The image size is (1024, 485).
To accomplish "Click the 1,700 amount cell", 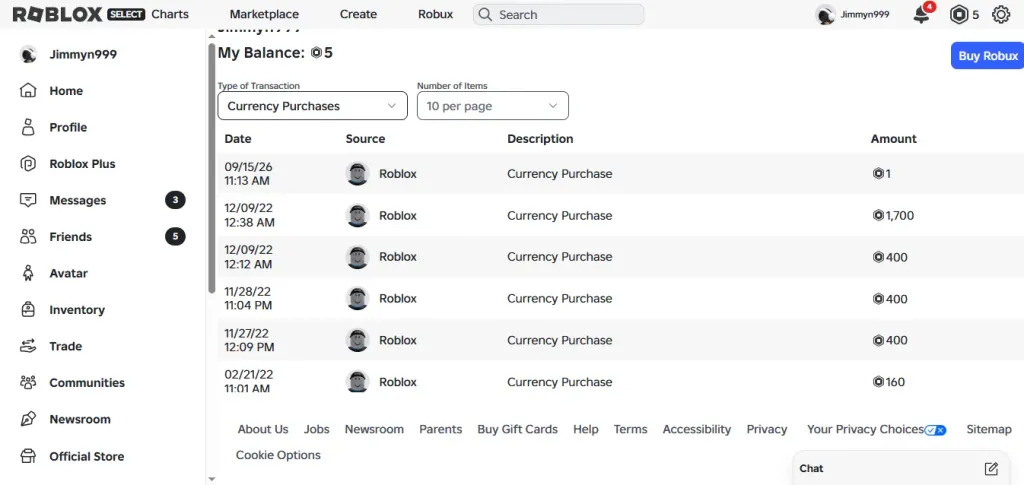I will coord(893,215).
